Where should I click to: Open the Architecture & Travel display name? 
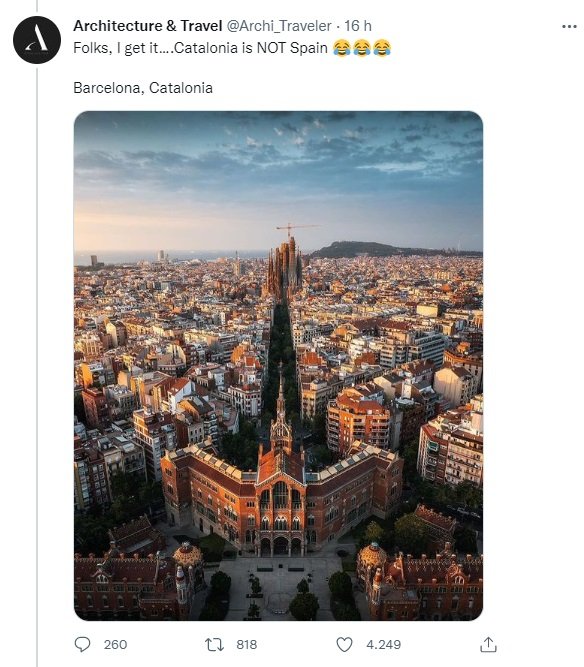click(148, 26)
